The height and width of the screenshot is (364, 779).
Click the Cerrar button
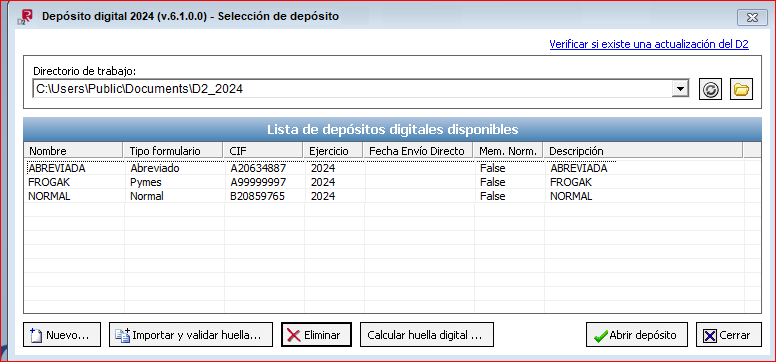tap(729, 335)
